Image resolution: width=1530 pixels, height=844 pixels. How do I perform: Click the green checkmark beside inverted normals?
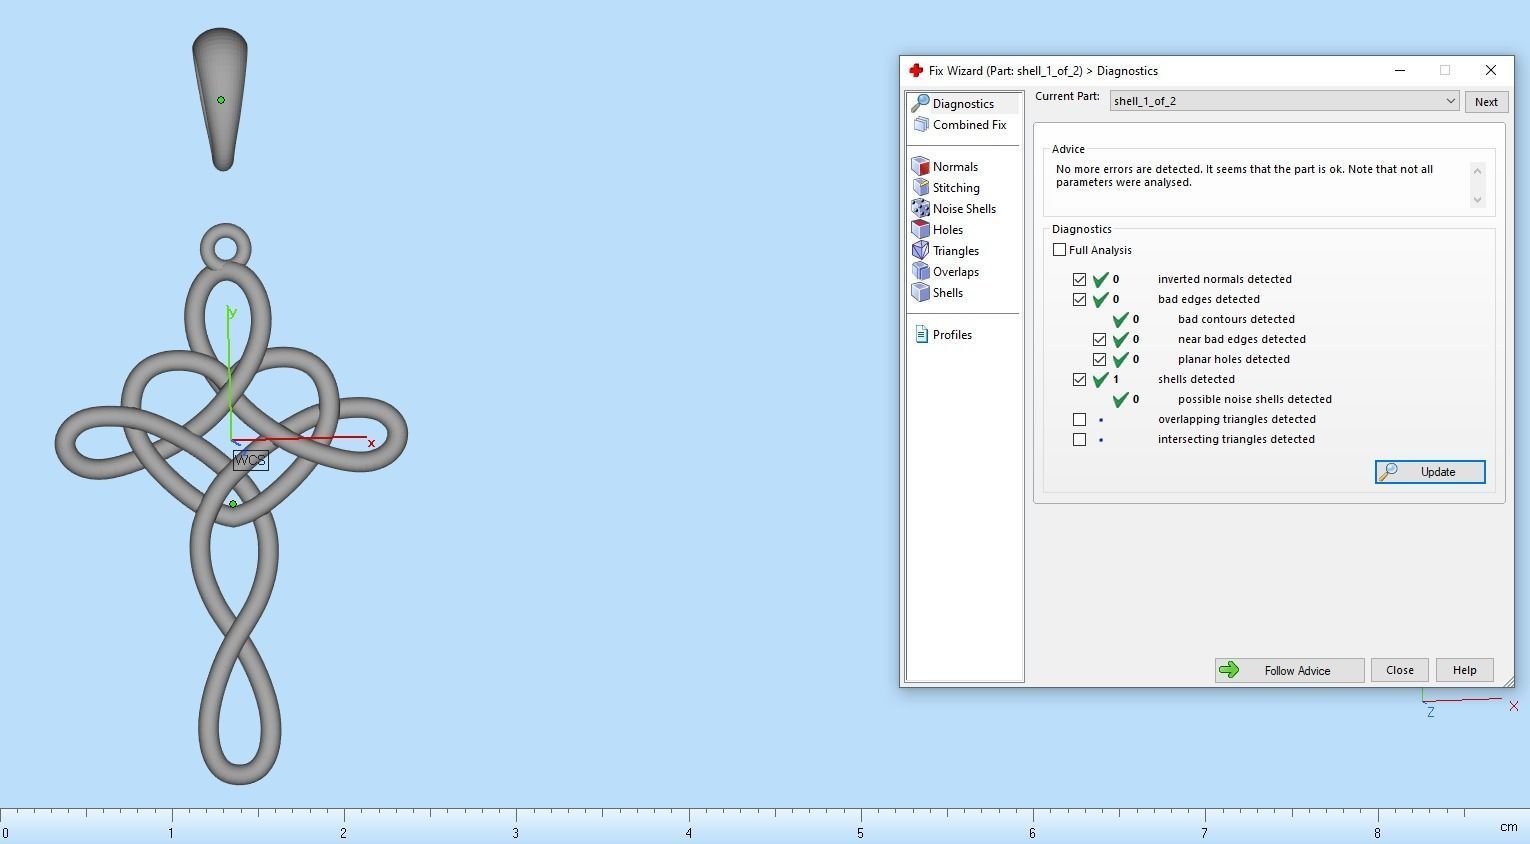(x=1101, y=279)
